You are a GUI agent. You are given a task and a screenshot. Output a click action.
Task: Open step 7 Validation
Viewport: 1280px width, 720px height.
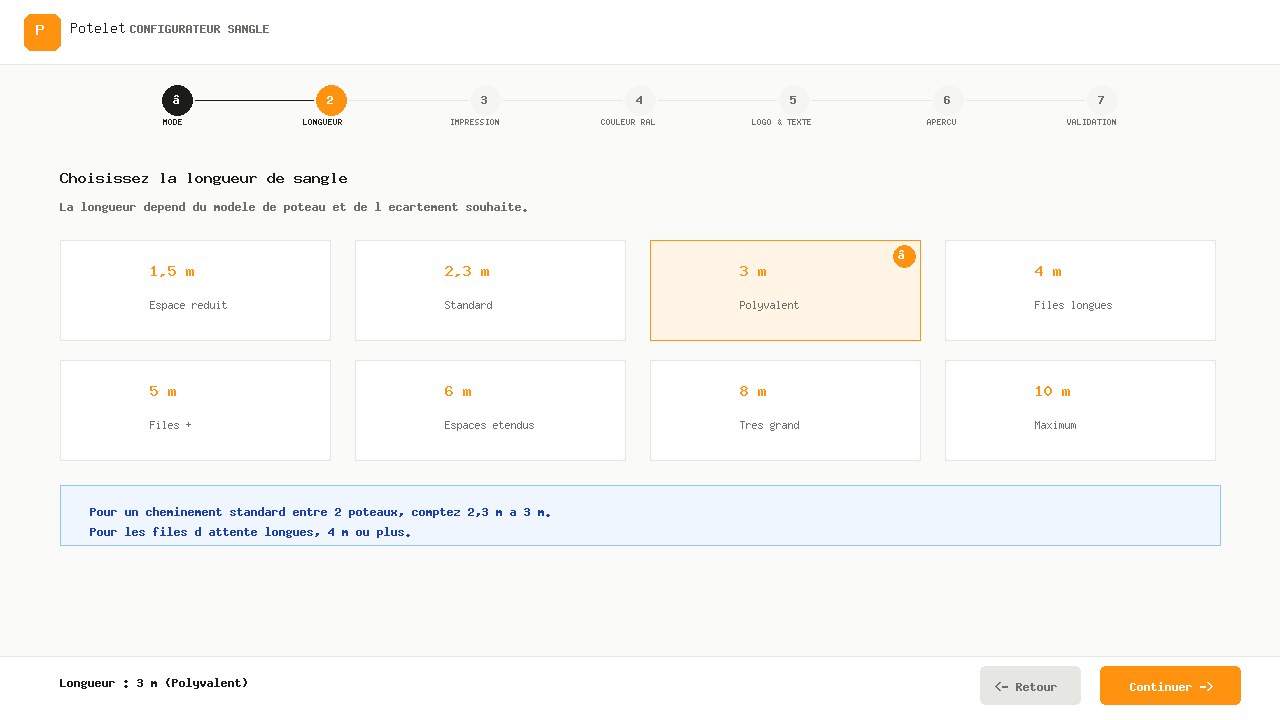(x=1101, y=100)
